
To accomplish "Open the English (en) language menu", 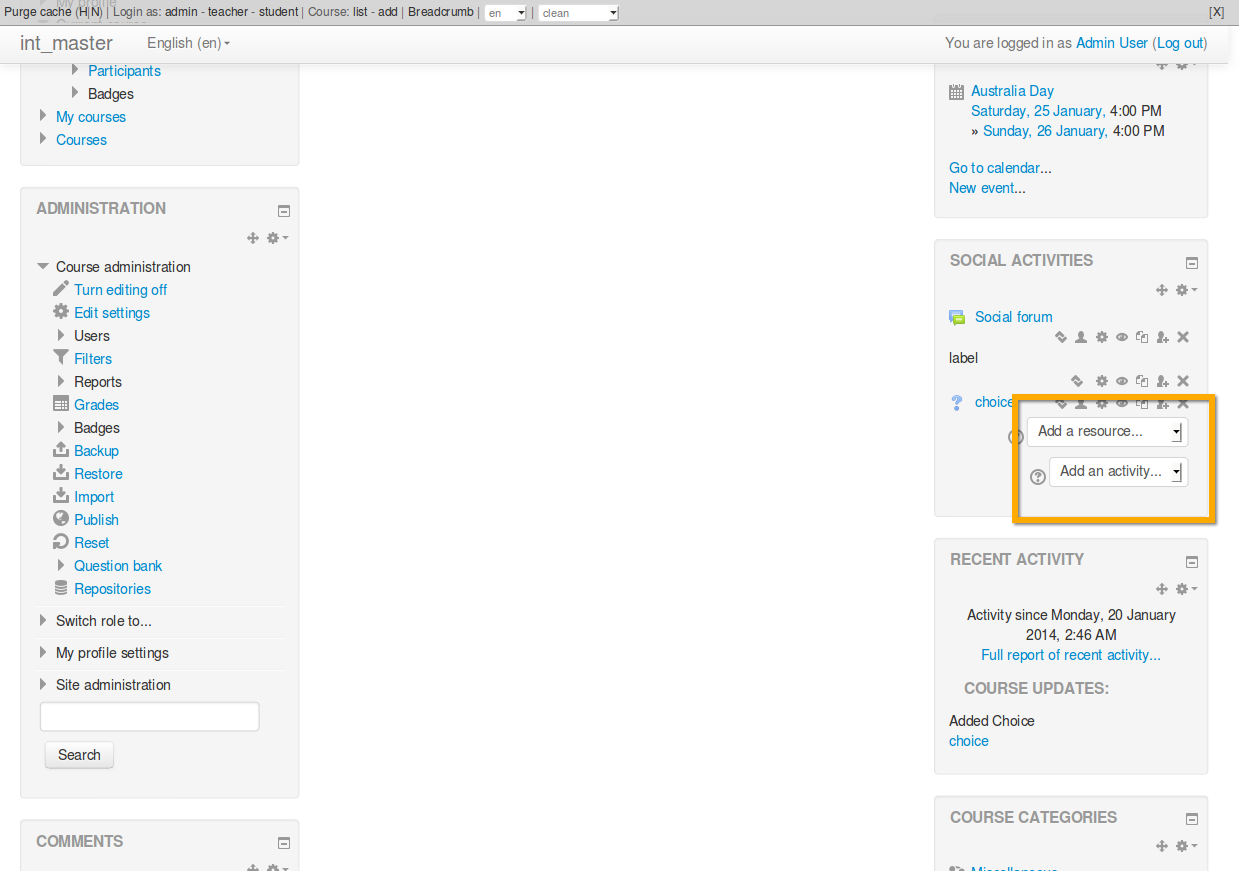I will tap(188, 43).
